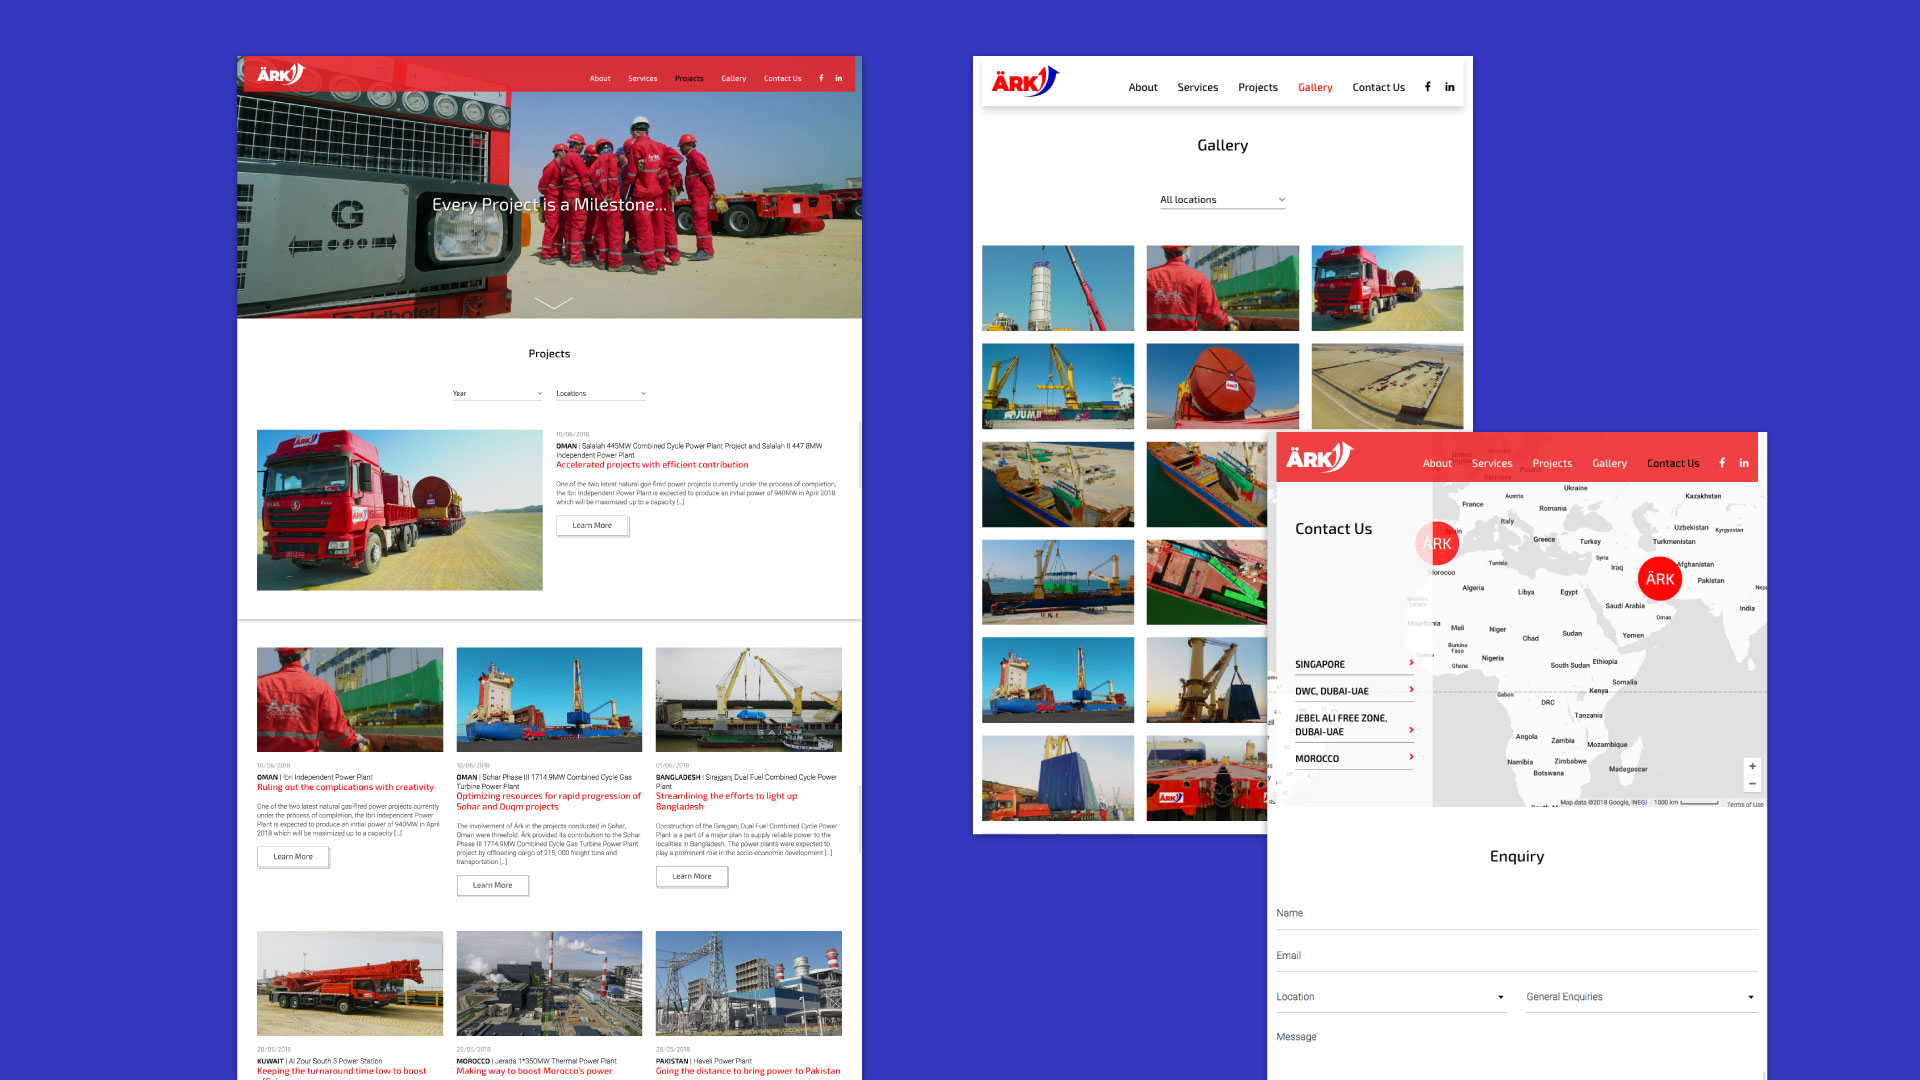Open About in Projects page menu
1920x1080 pixels.
pos(600,78)
